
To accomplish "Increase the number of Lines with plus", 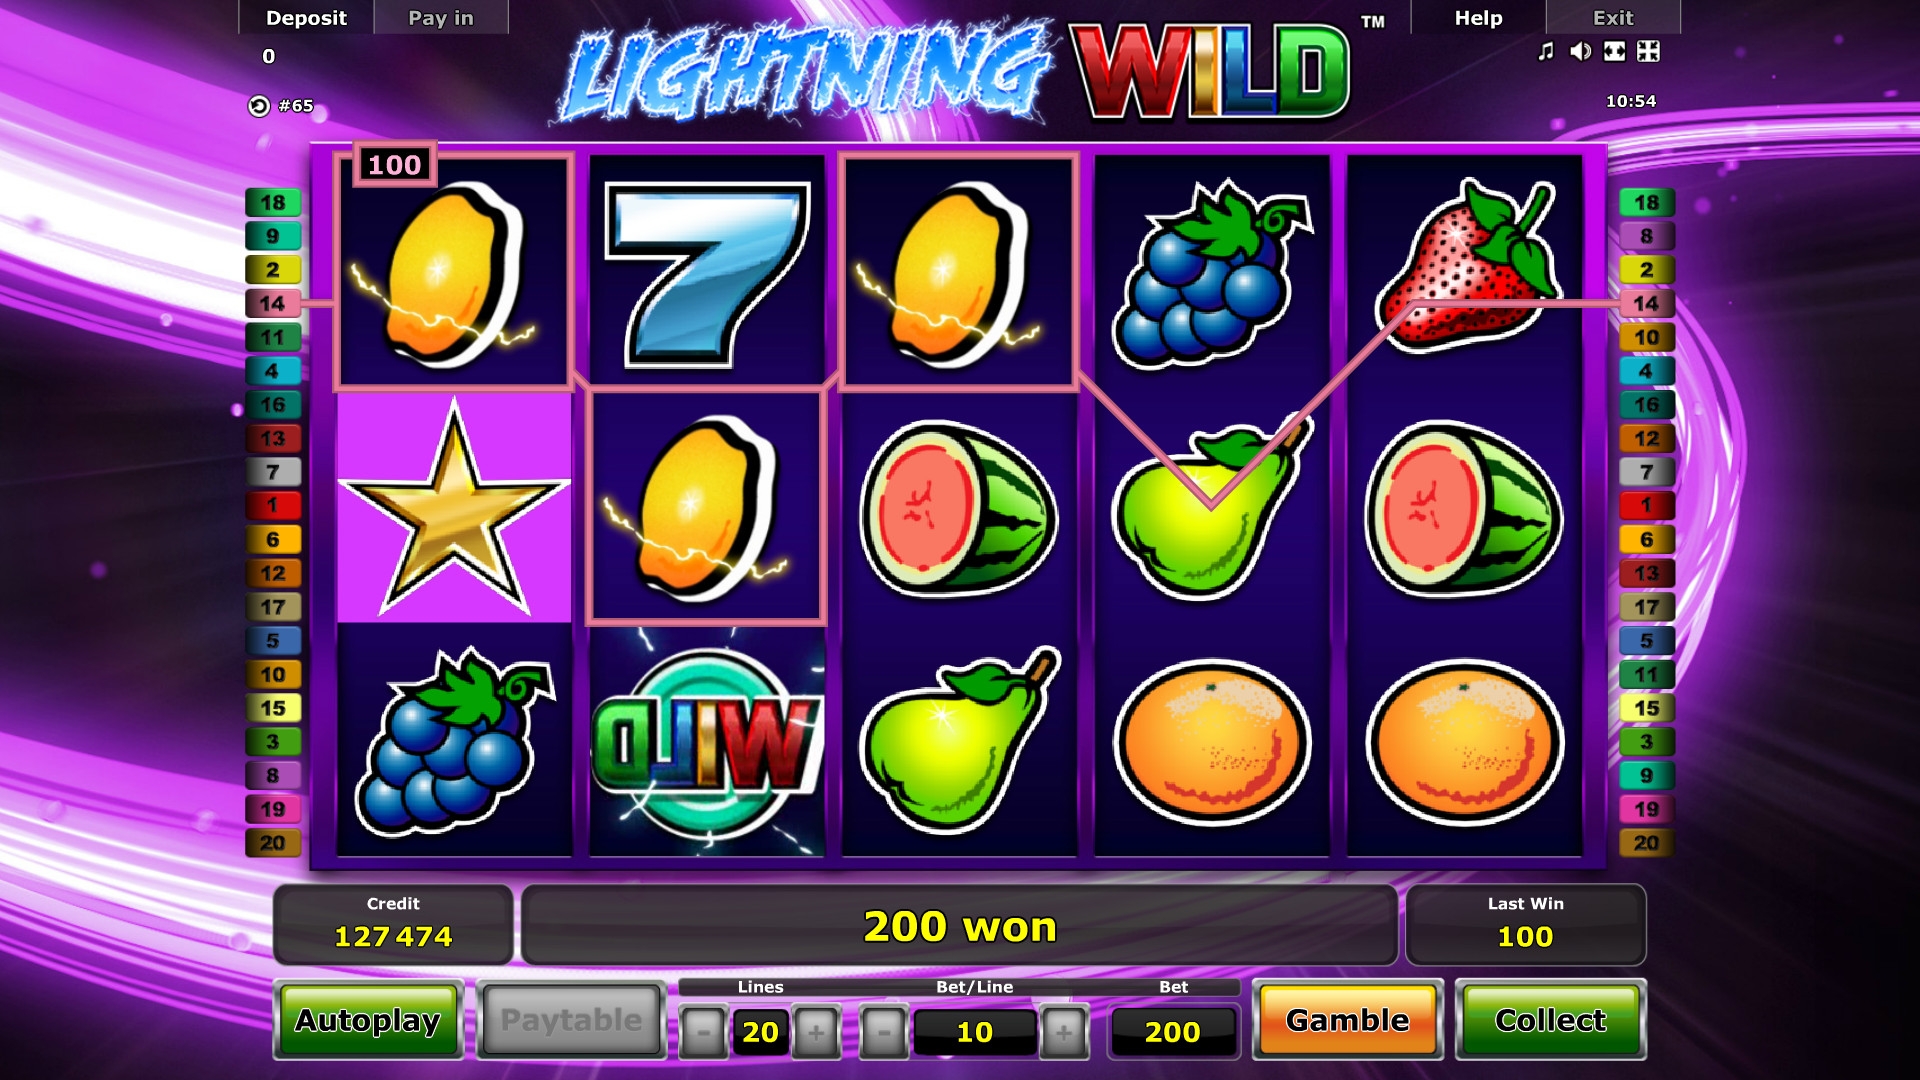I will tap(816, 1032).
